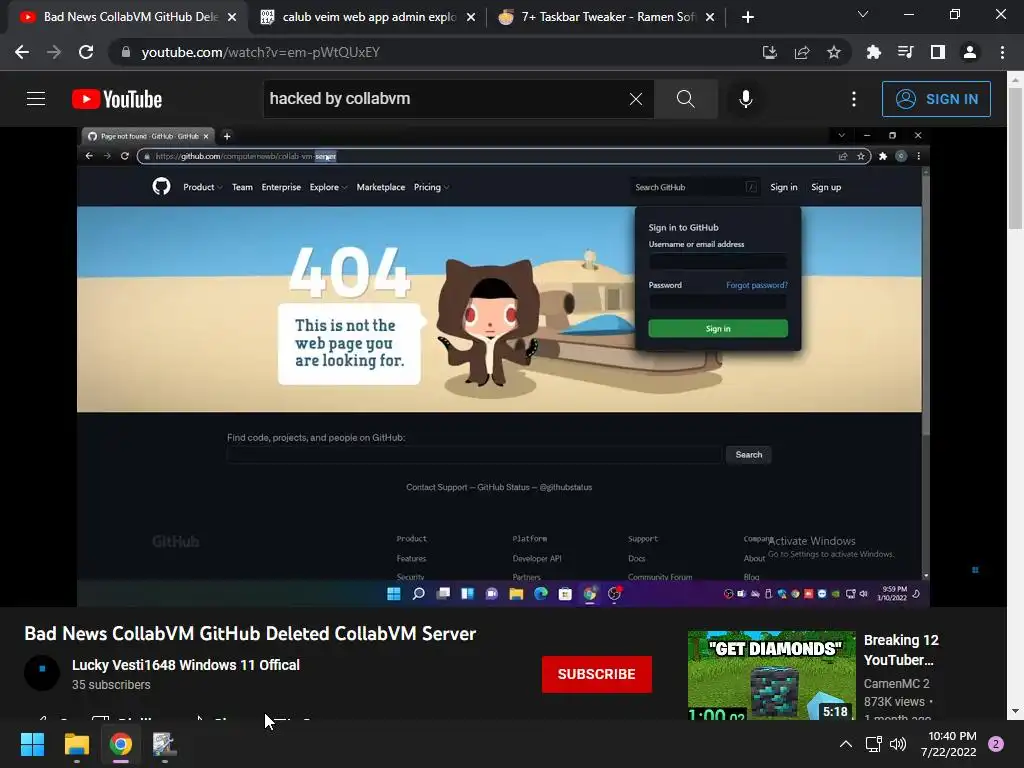This screenshot has width=1024, height=768.
Task: Start voice search with the microphone
Action: tap(745, 99)
